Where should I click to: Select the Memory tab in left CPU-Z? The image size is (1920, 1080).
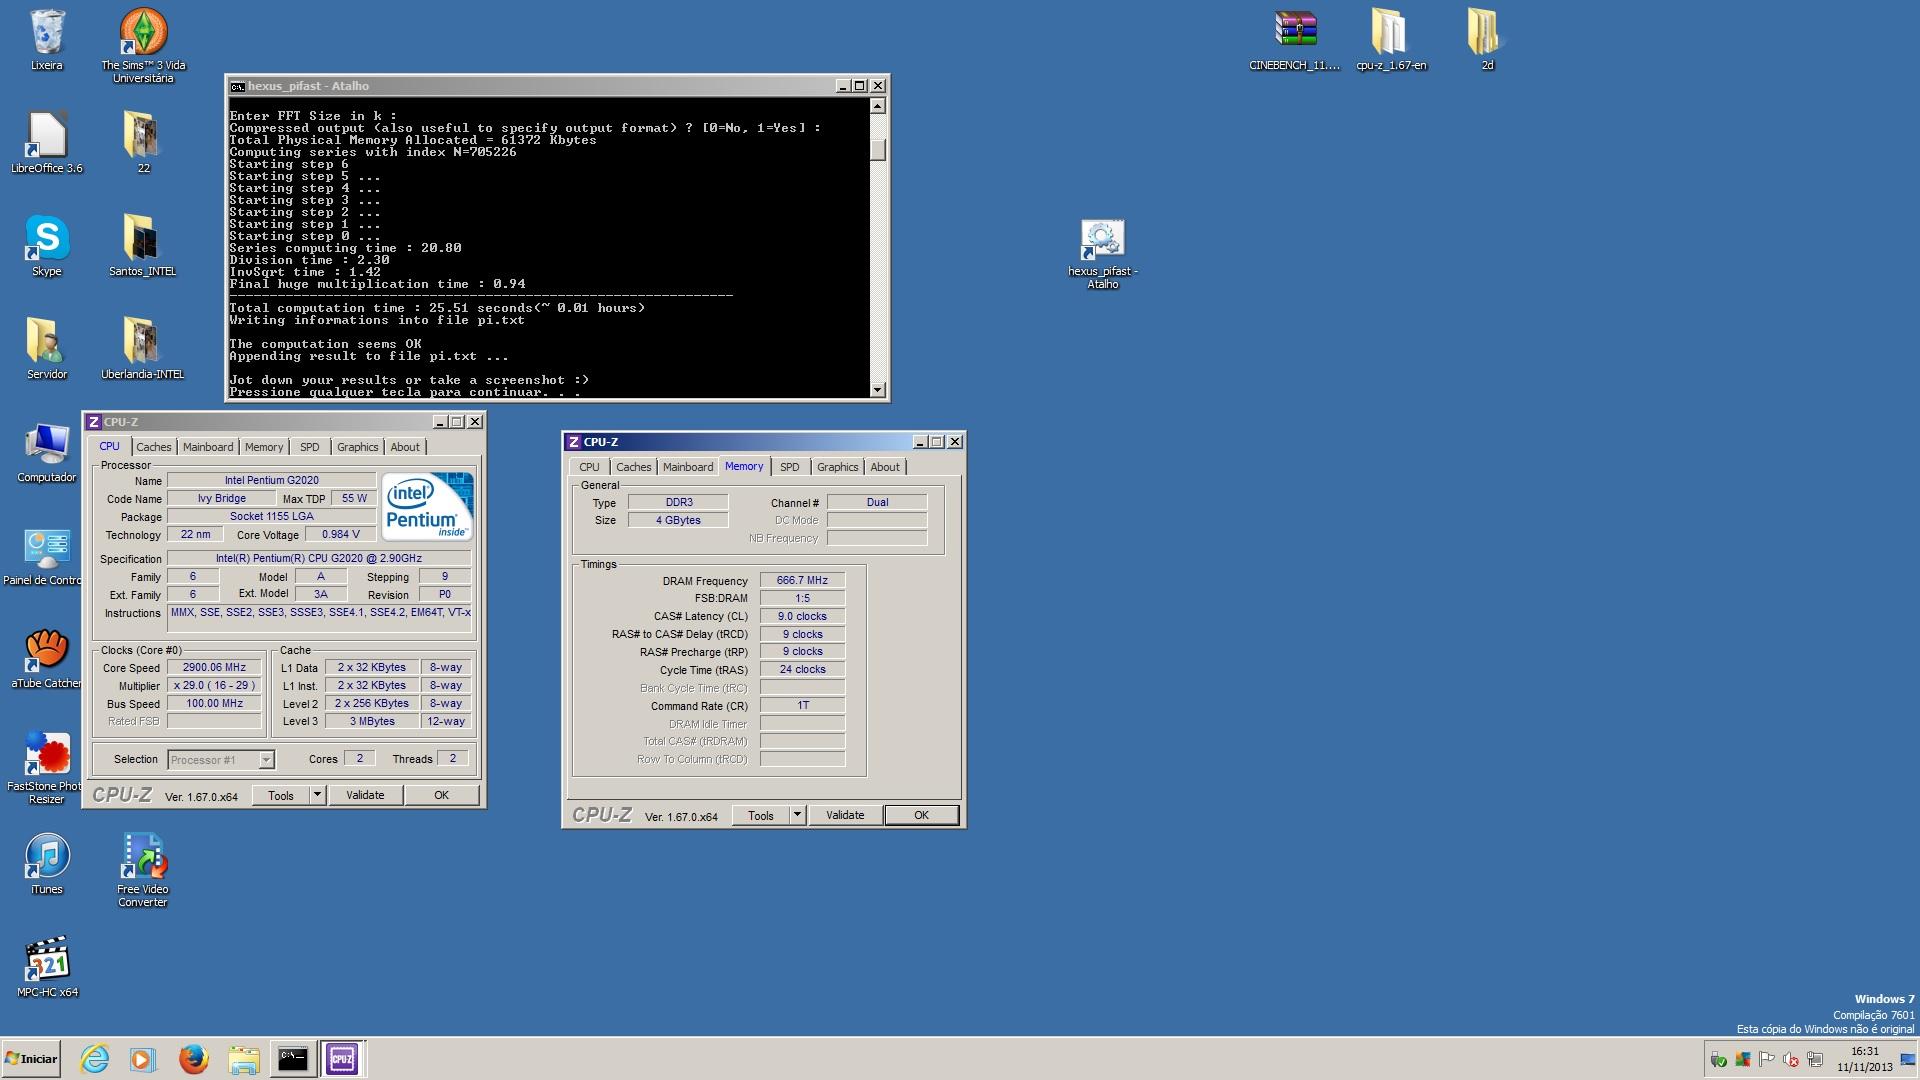tap(264, 447)
